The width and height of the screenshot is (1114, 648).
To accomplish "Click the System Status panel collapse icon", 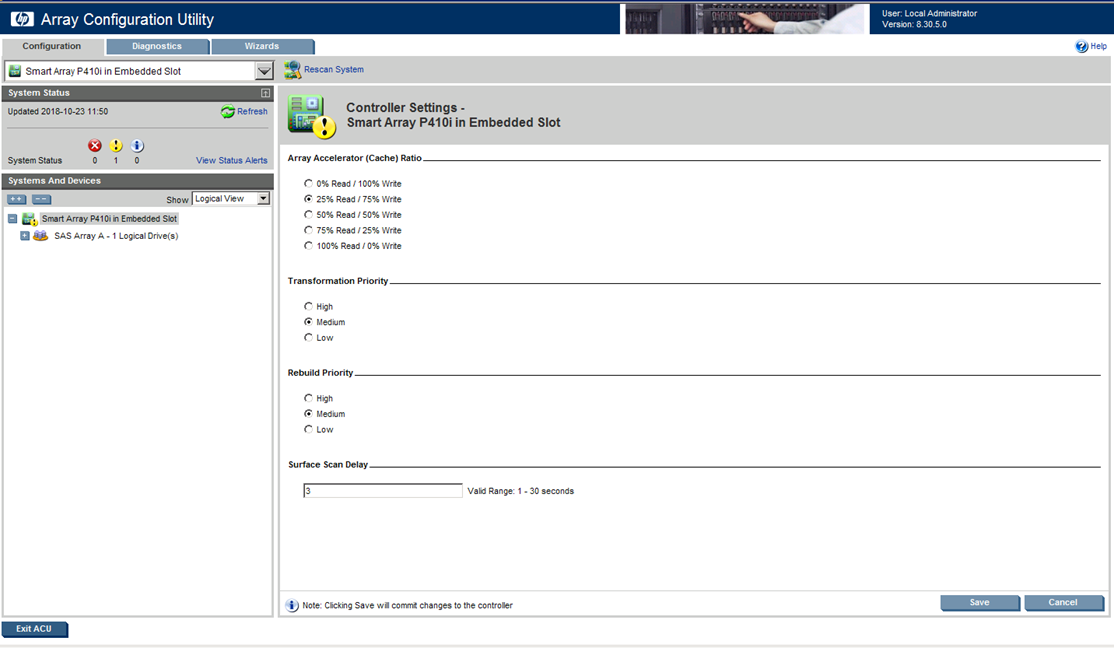I will [x=265, y=93].
